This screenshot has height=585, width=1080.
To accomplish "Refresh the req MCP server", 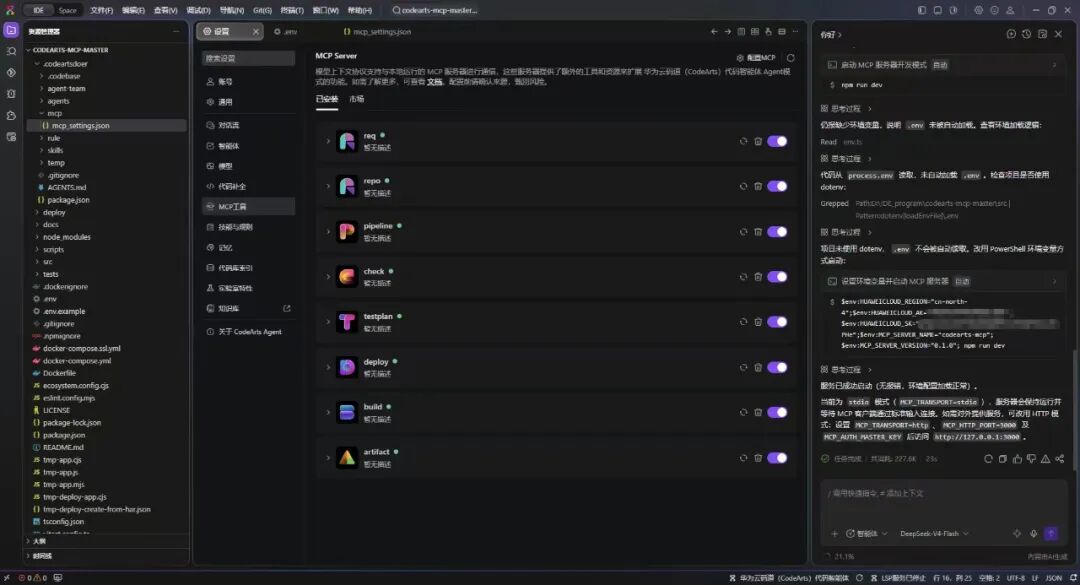I will click(x=743, y=141).
